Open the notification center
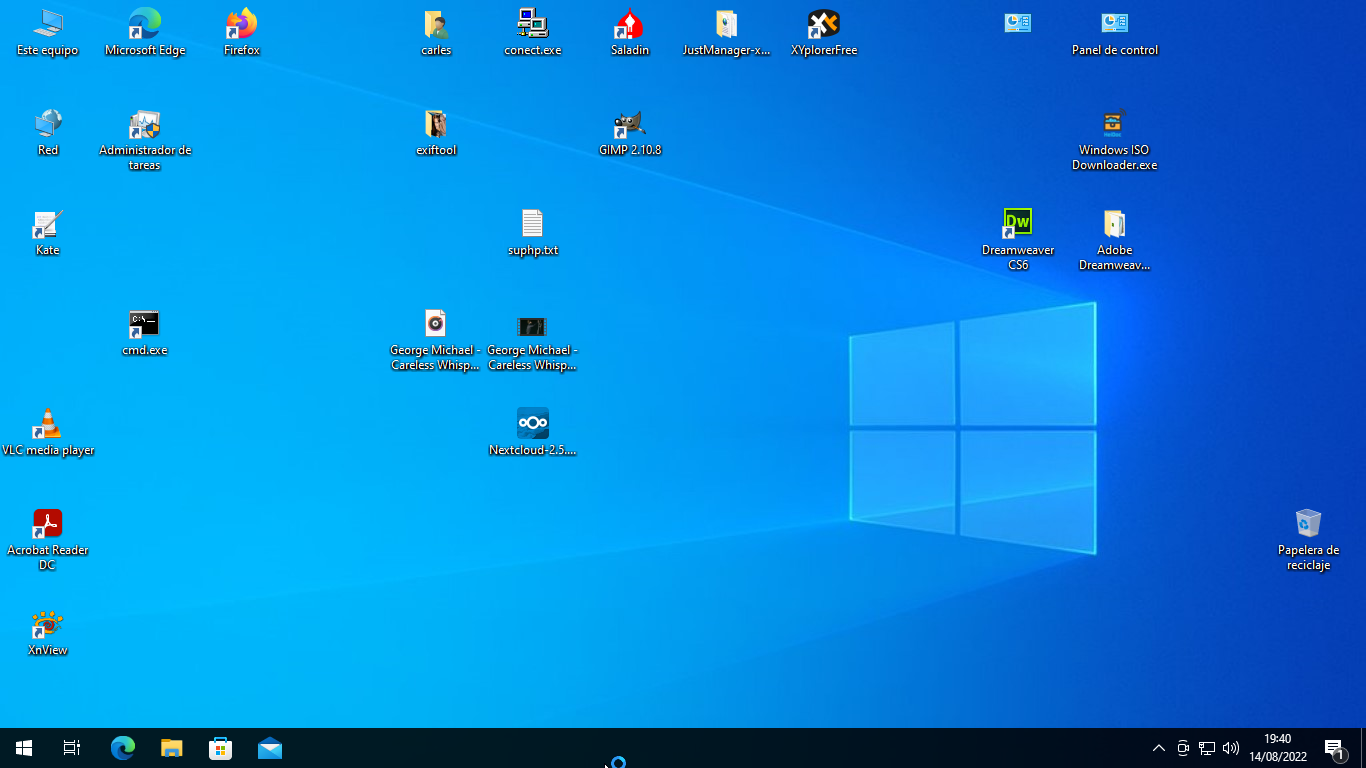 tap(1334, 748)
